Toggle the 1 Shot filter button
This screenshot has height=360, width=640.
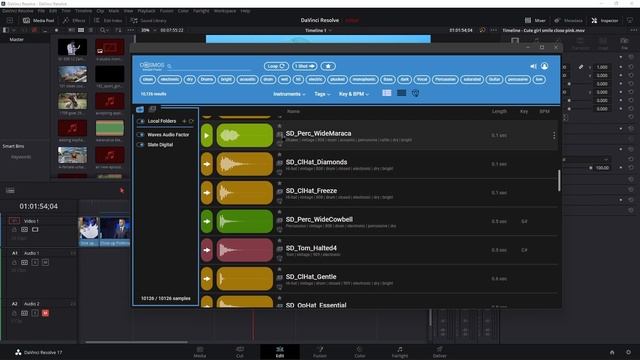(x=304, y=66)
